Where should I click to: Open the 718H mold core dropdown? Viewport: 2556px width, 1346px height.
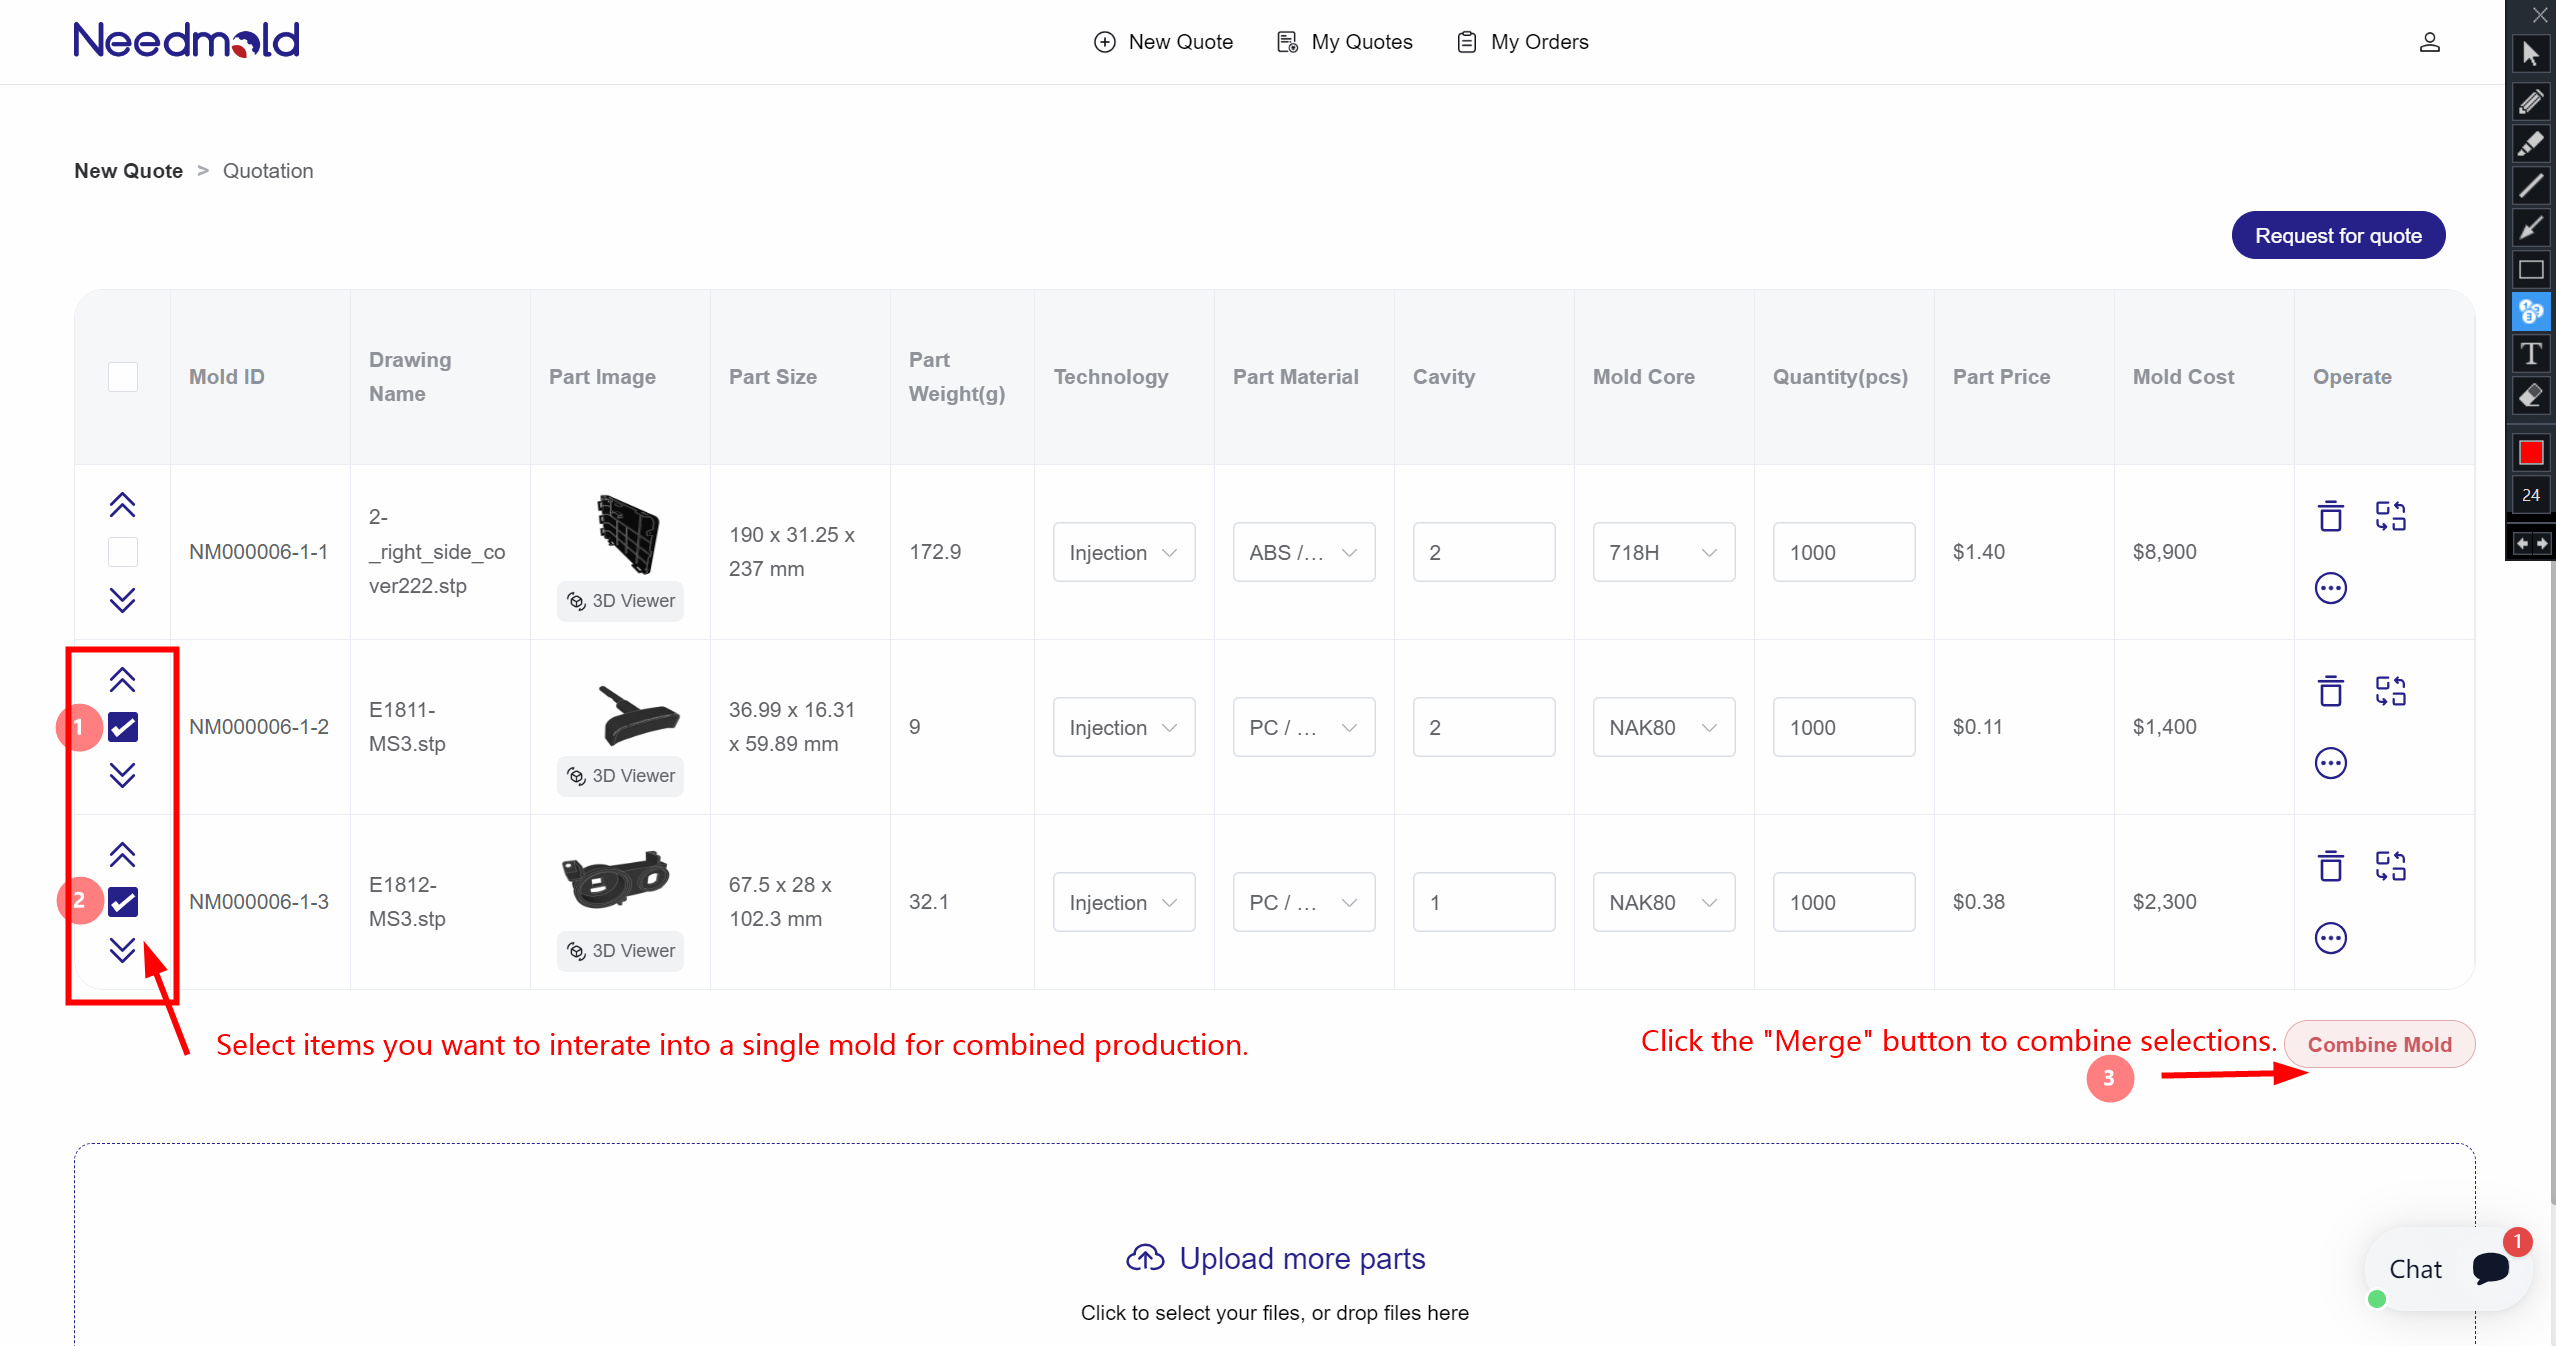(1664, 552)
